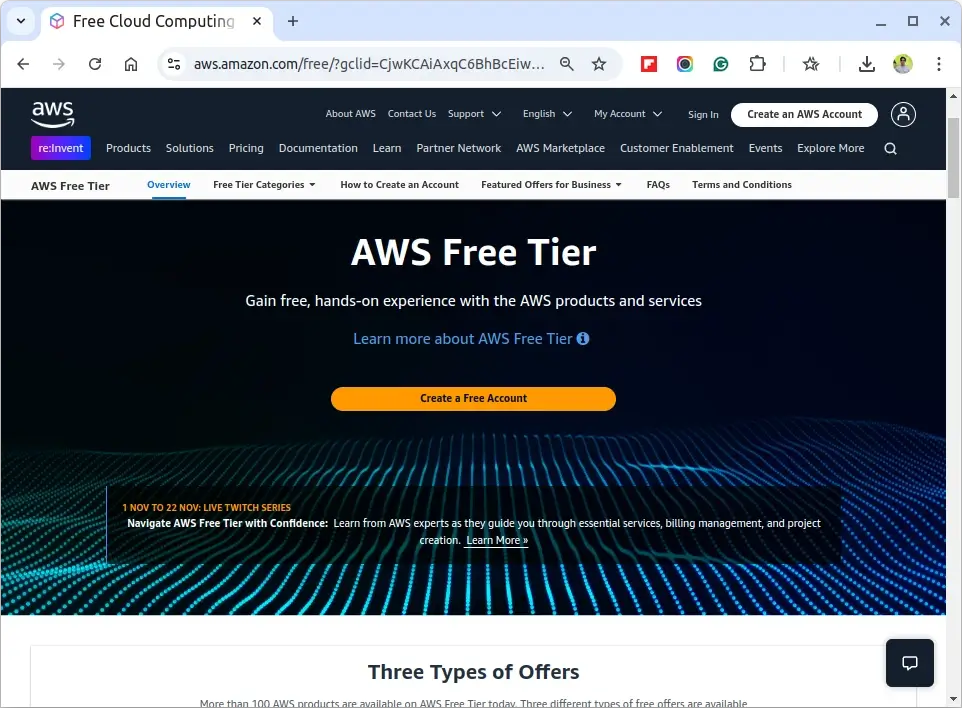Click the user profile icon beside Create an AWS Account
962x708 pixels.
point(903,114)
